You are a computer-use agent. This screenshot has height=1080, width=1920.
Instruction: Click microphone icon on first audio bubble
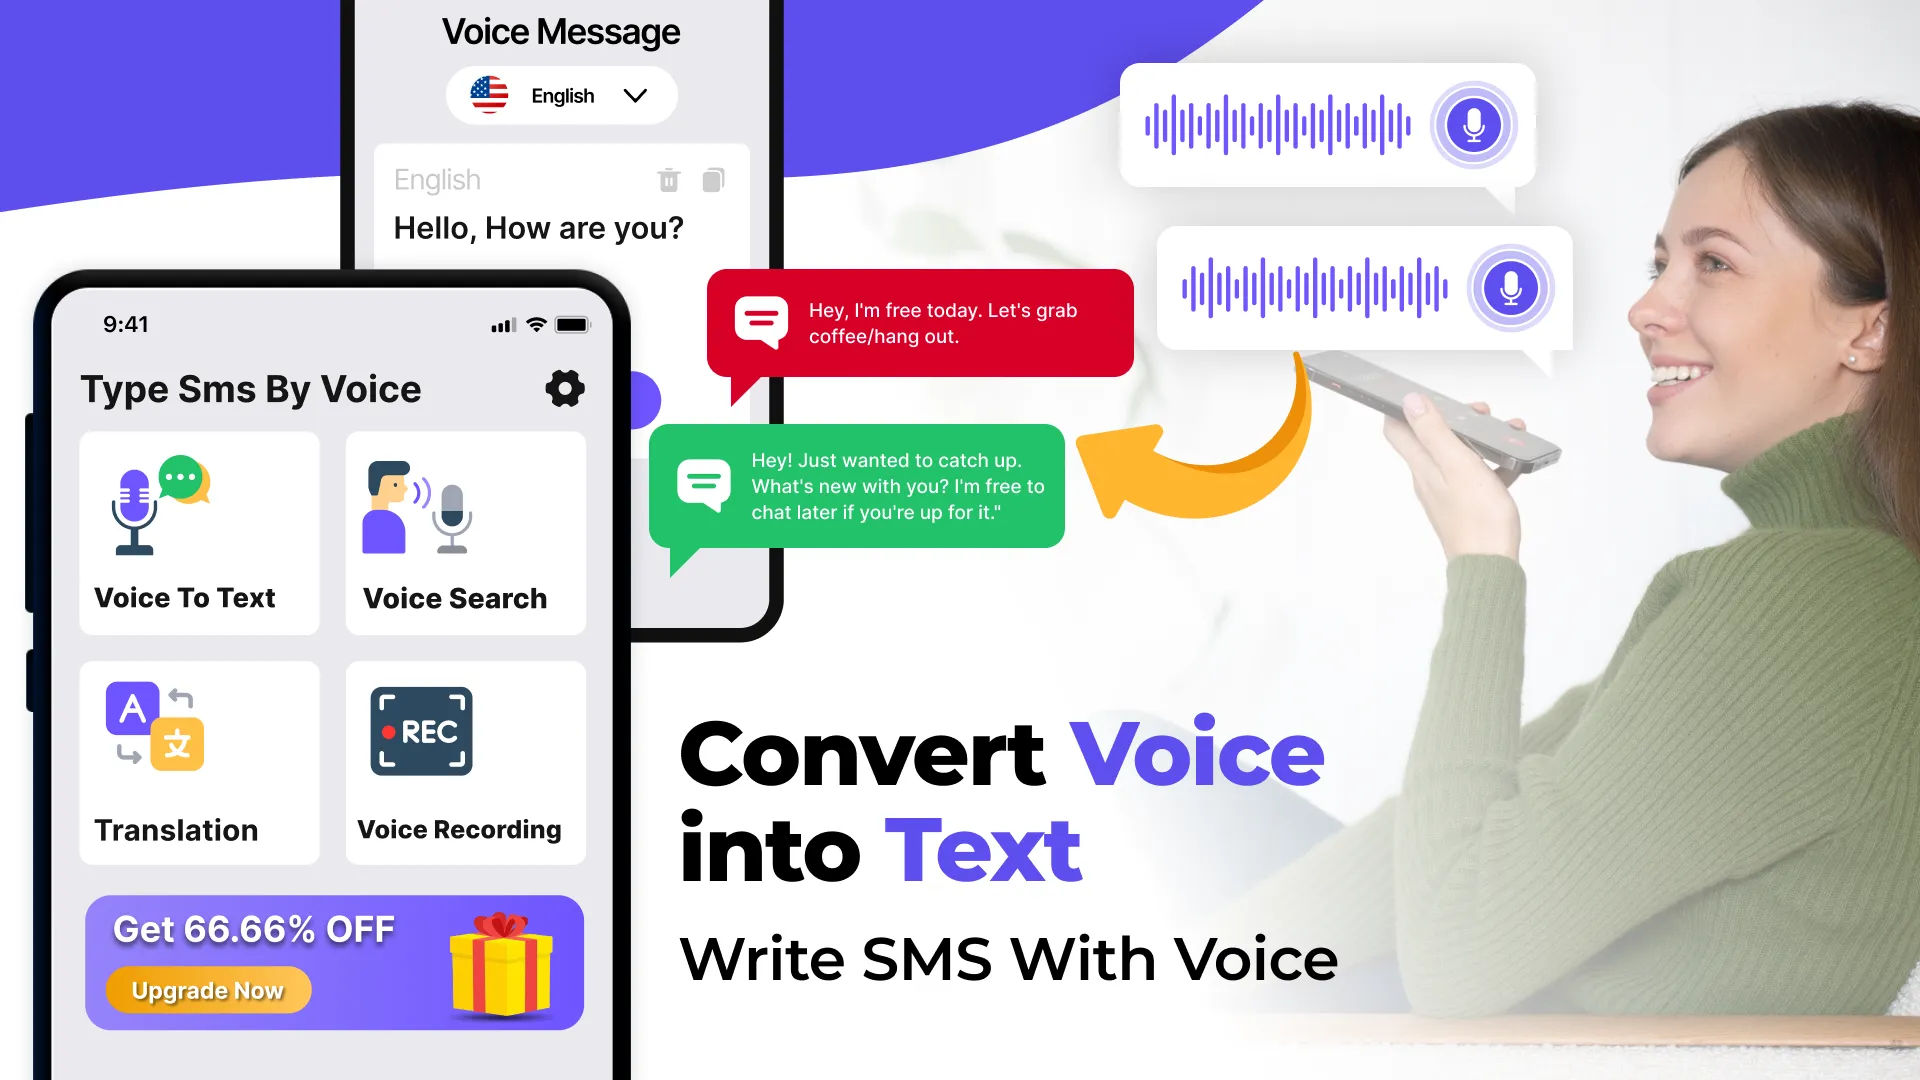coord(1469,124)
